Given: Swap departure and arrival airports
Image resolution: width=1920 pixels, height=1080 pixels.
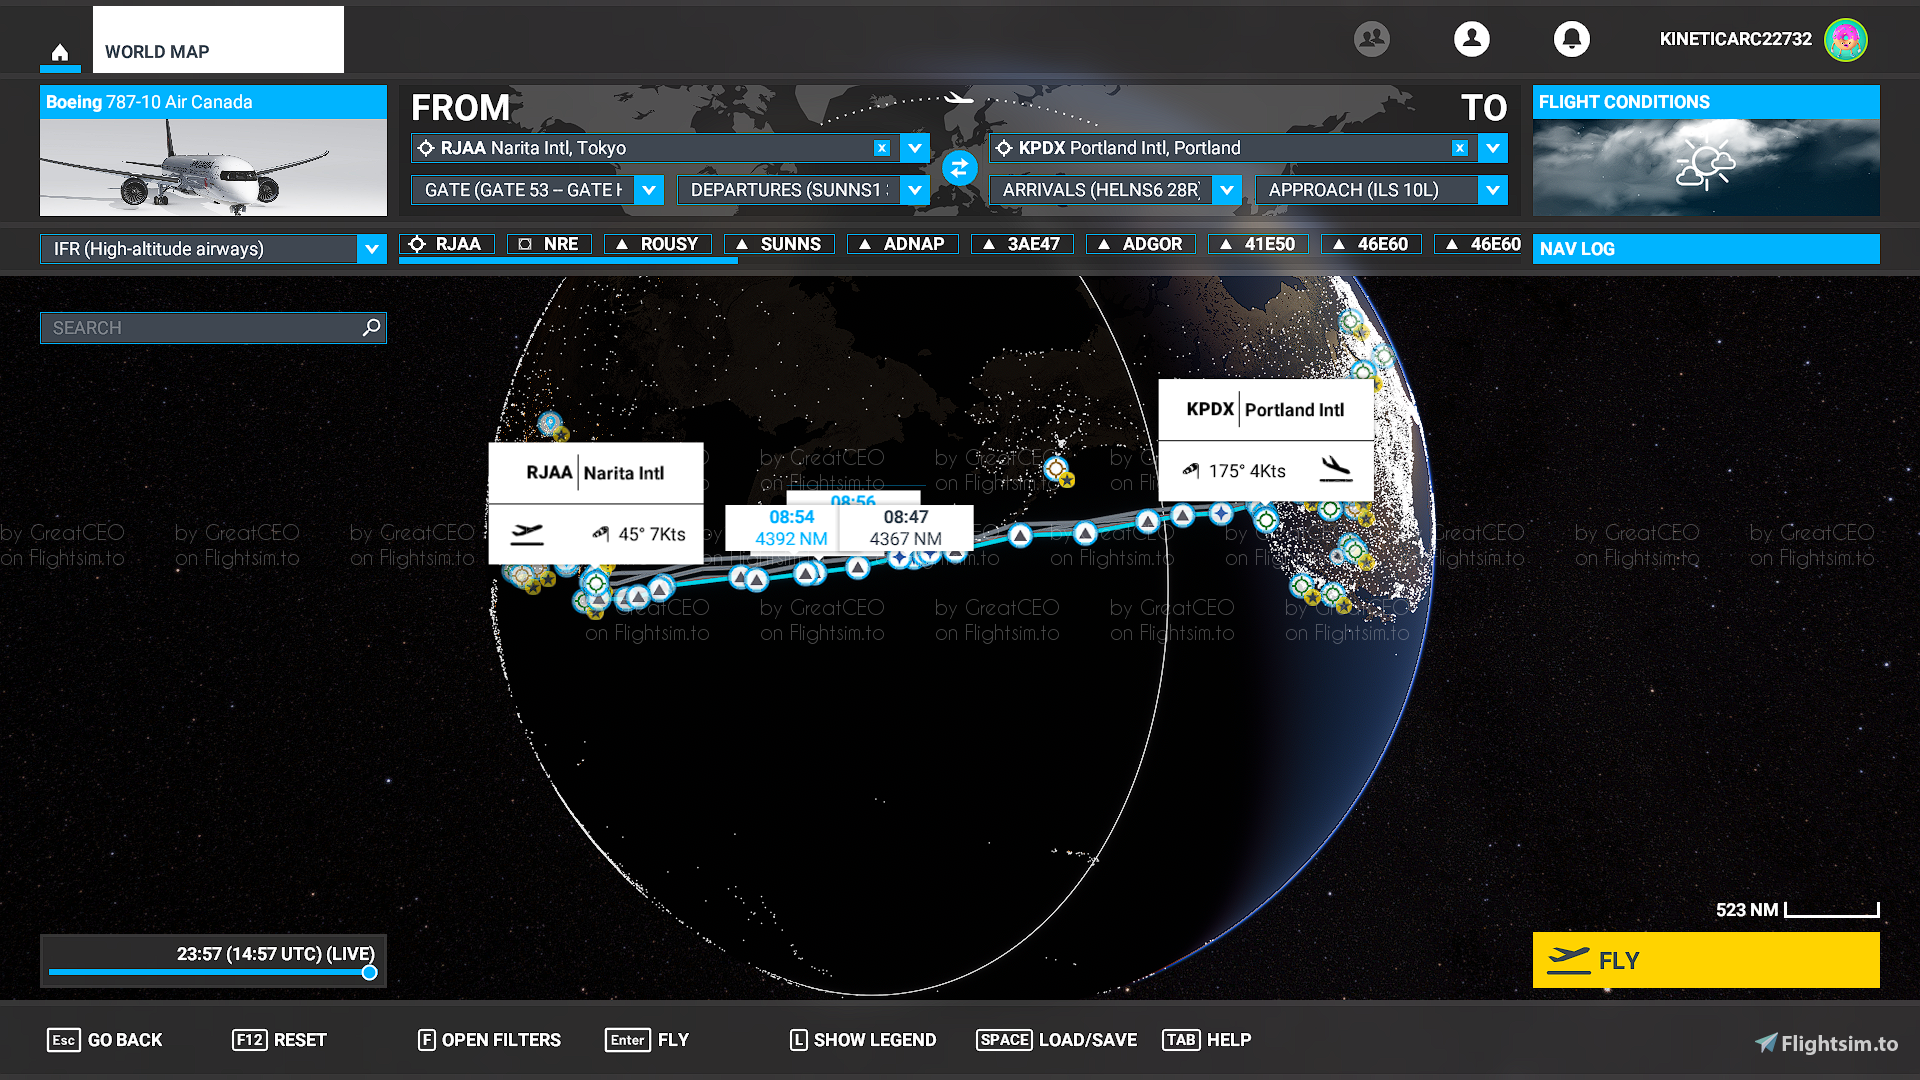Looking at the screenshot, I should click(959, 168).
